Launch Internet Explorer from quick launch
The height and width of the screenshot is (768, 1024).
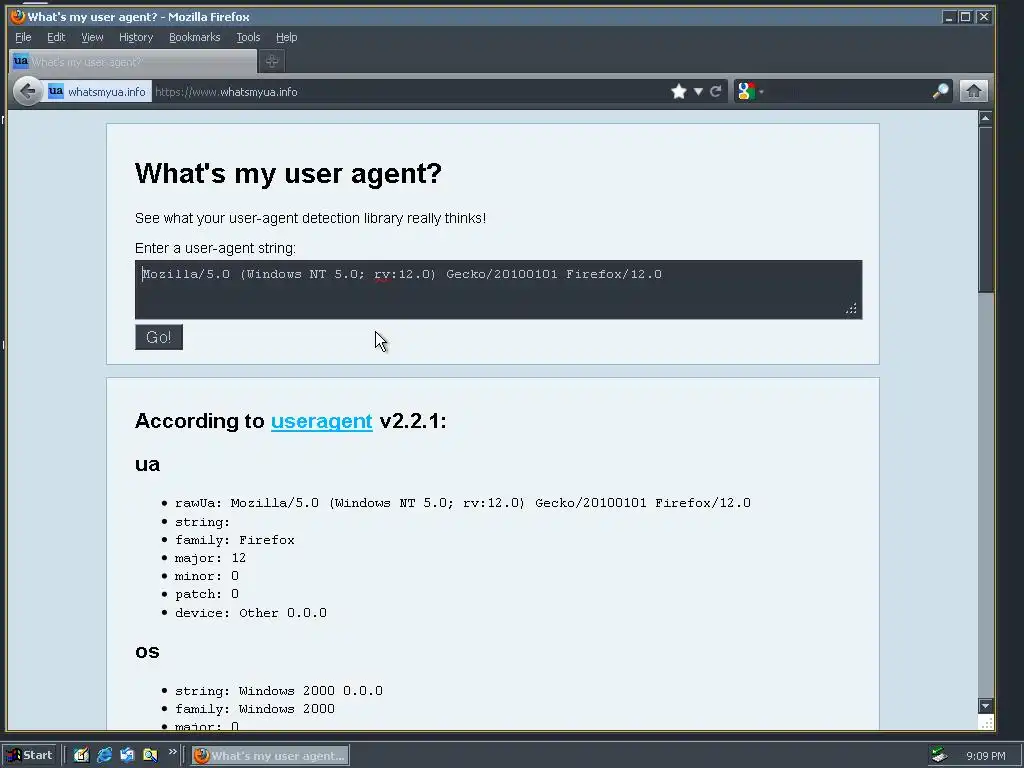pos(104,755)
